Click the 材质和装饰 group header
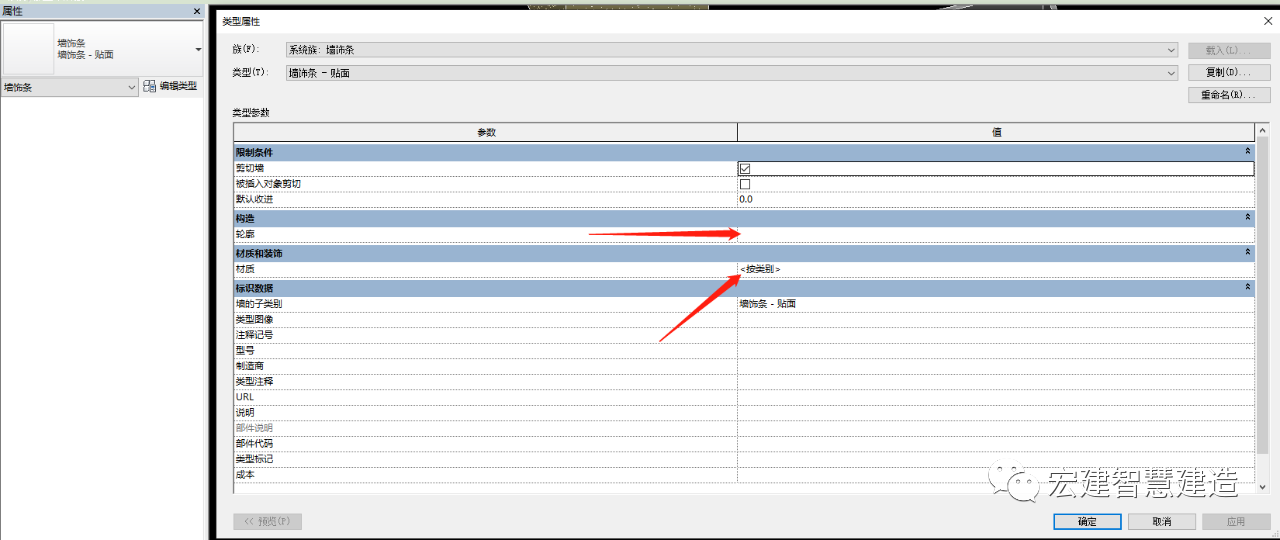The image size is (1280, 540). pos(744,252)
